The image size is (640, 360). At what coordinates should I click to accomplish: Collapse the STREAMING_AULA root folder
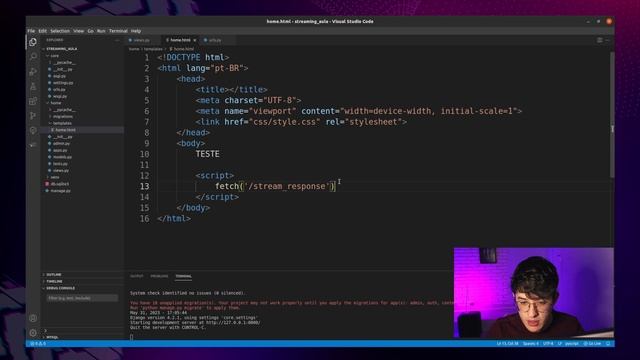[62, 49]
